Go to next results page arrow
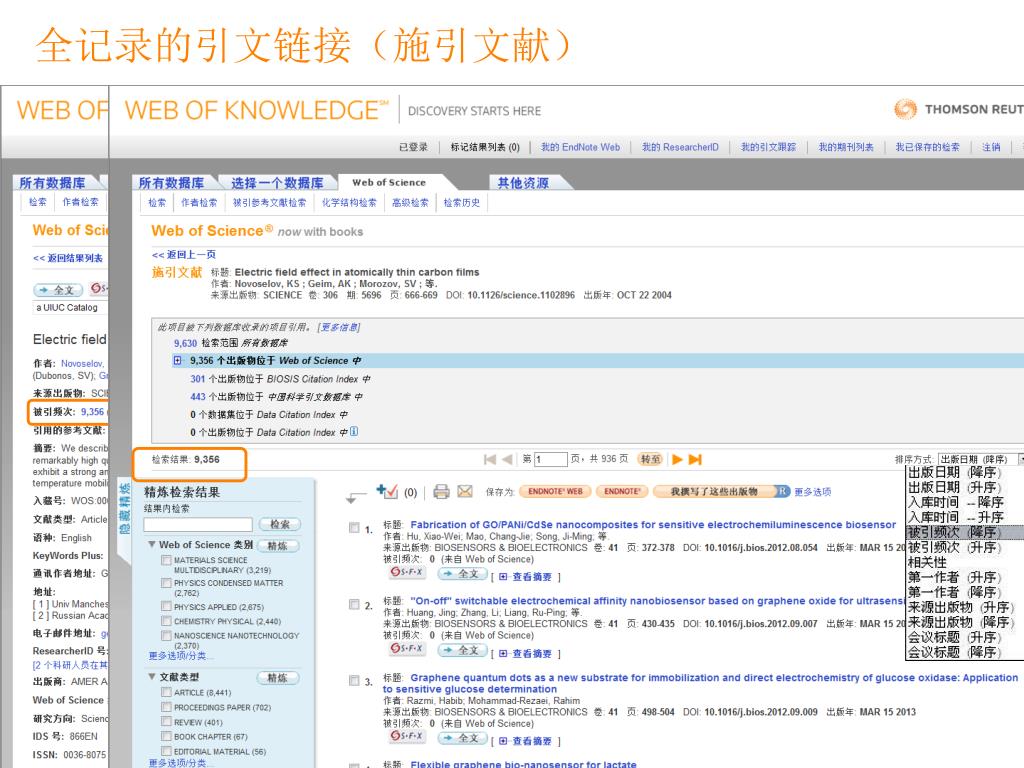Screen dimensions: 1024x768 (x=677, y=460)
